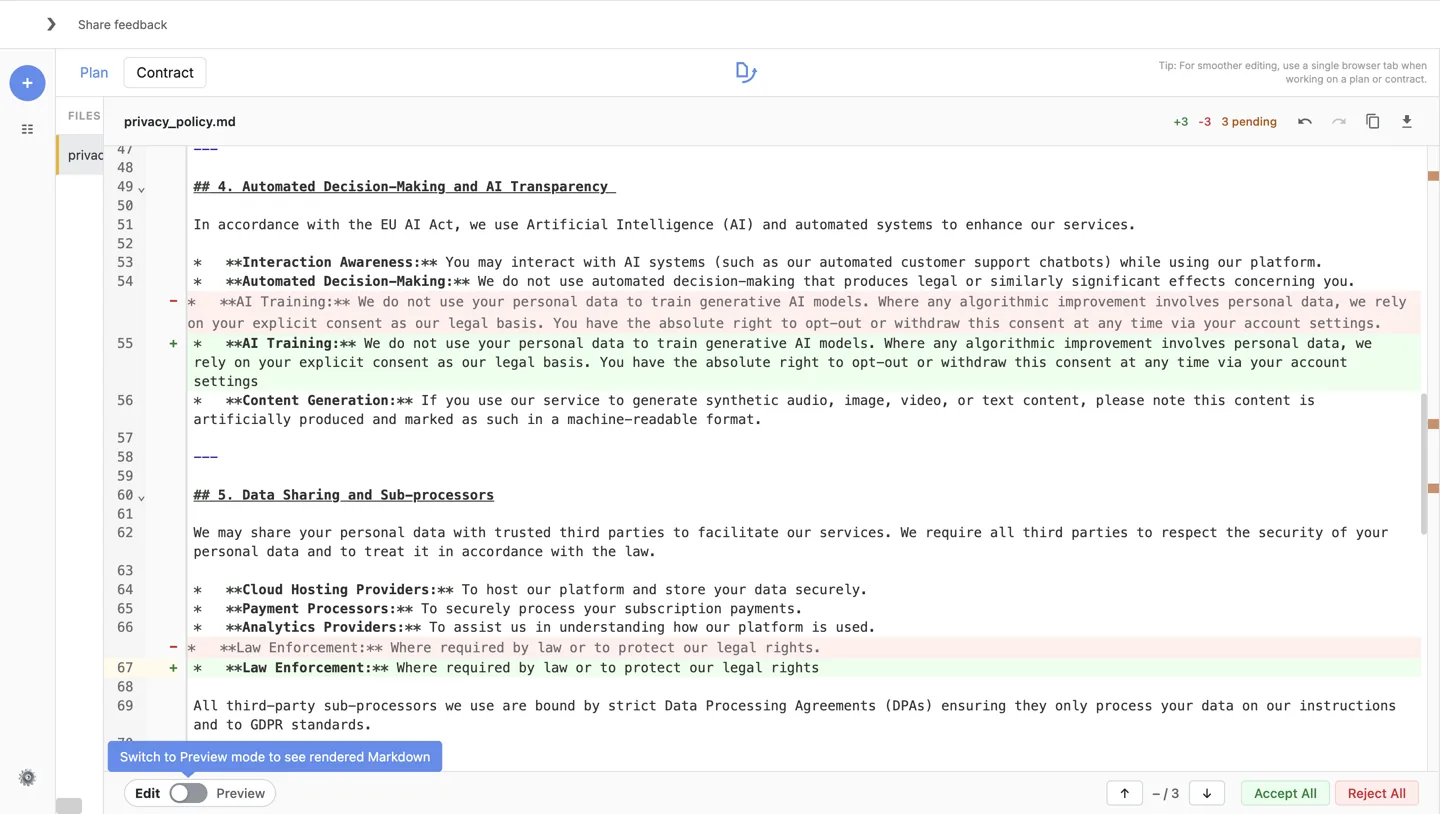Open the list icon in left sidebar
This screenshot has width=1440, height=814.
click(27, 129)
